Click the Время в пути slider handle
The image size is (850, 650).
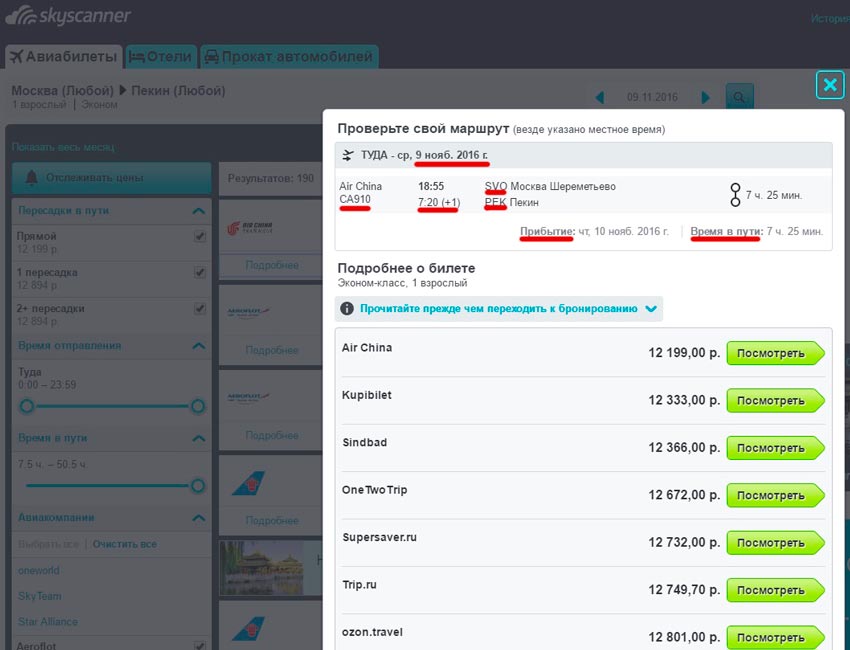point(198,486)
